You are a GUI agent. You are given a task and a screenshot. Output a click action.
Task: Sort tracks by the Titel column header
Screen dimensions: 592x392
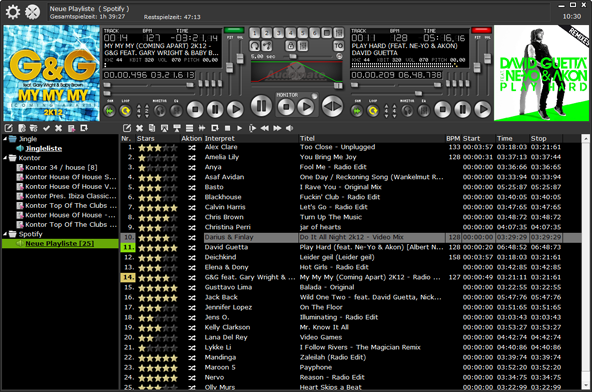pyautogui.click(x=372, y=139)
